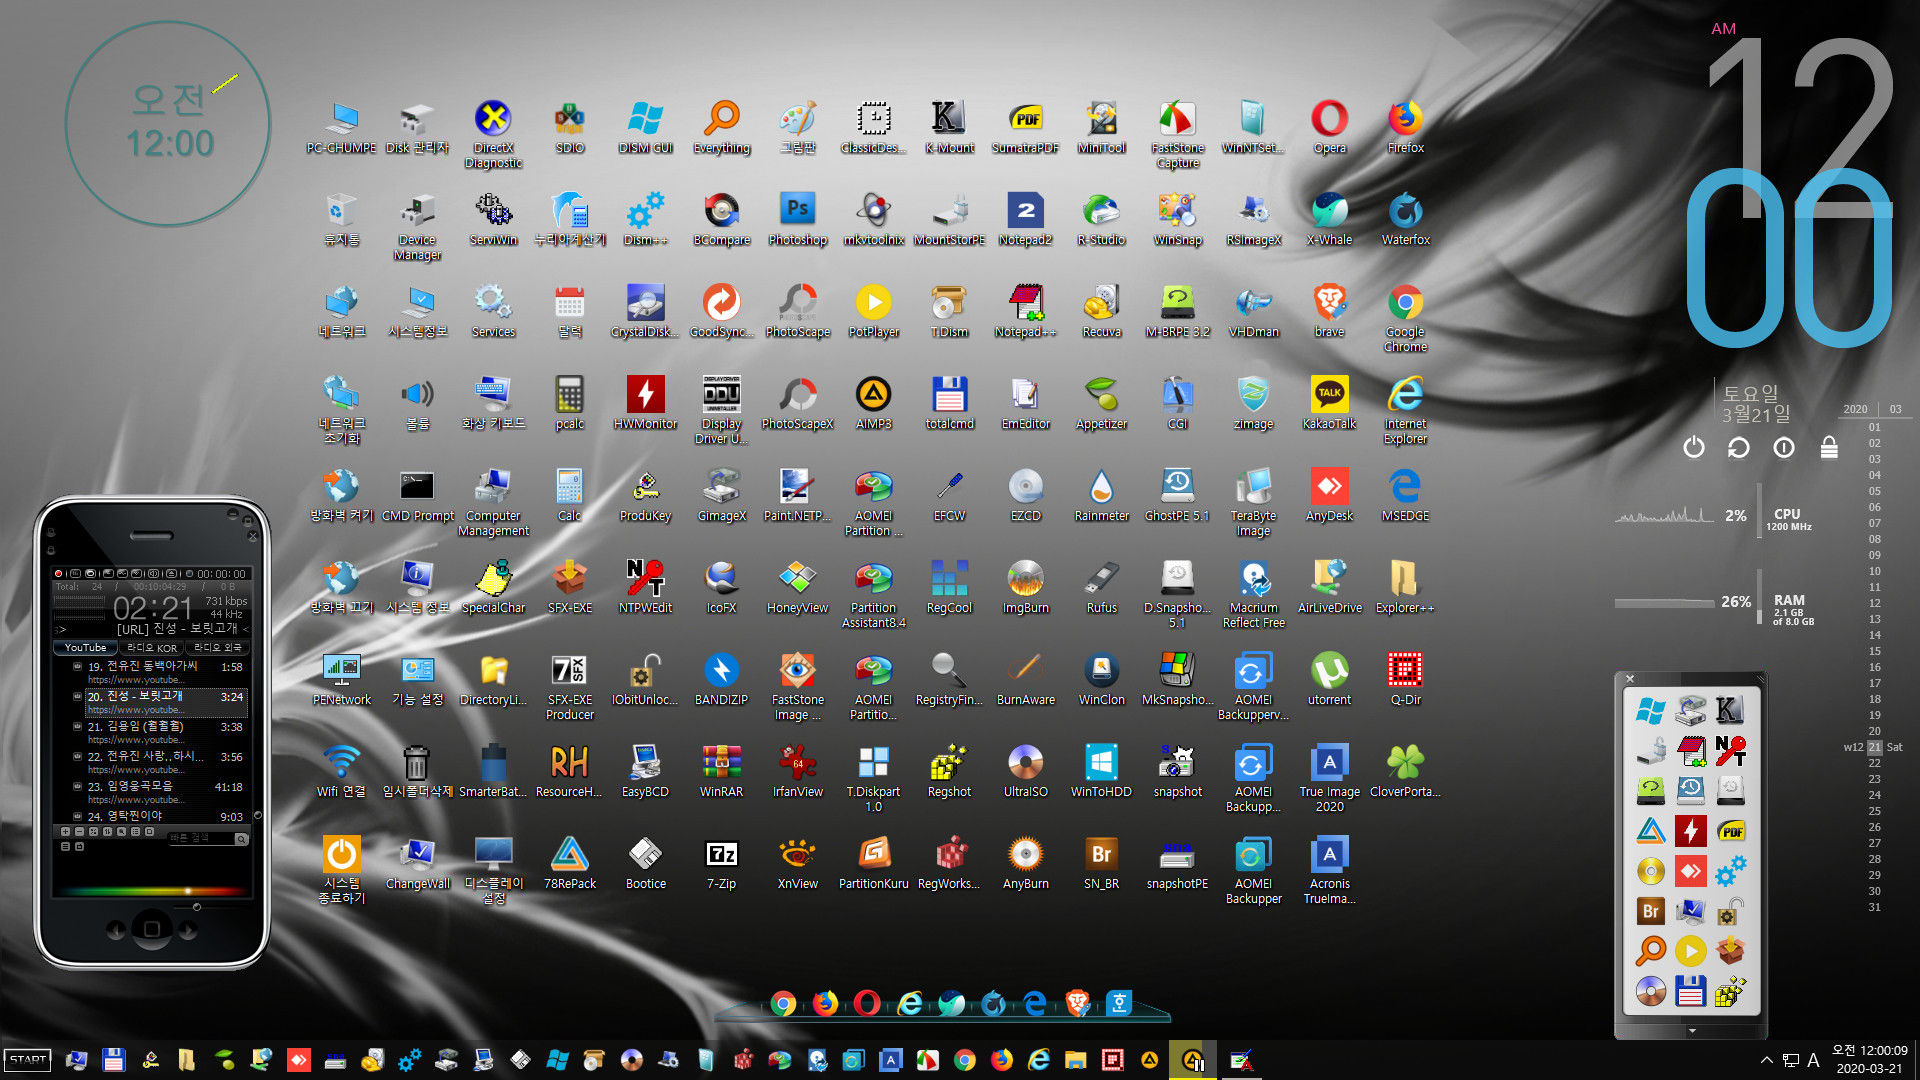Click the Chrome icon in the bottom dock
The image size is (1920, 1080).
783,1003
